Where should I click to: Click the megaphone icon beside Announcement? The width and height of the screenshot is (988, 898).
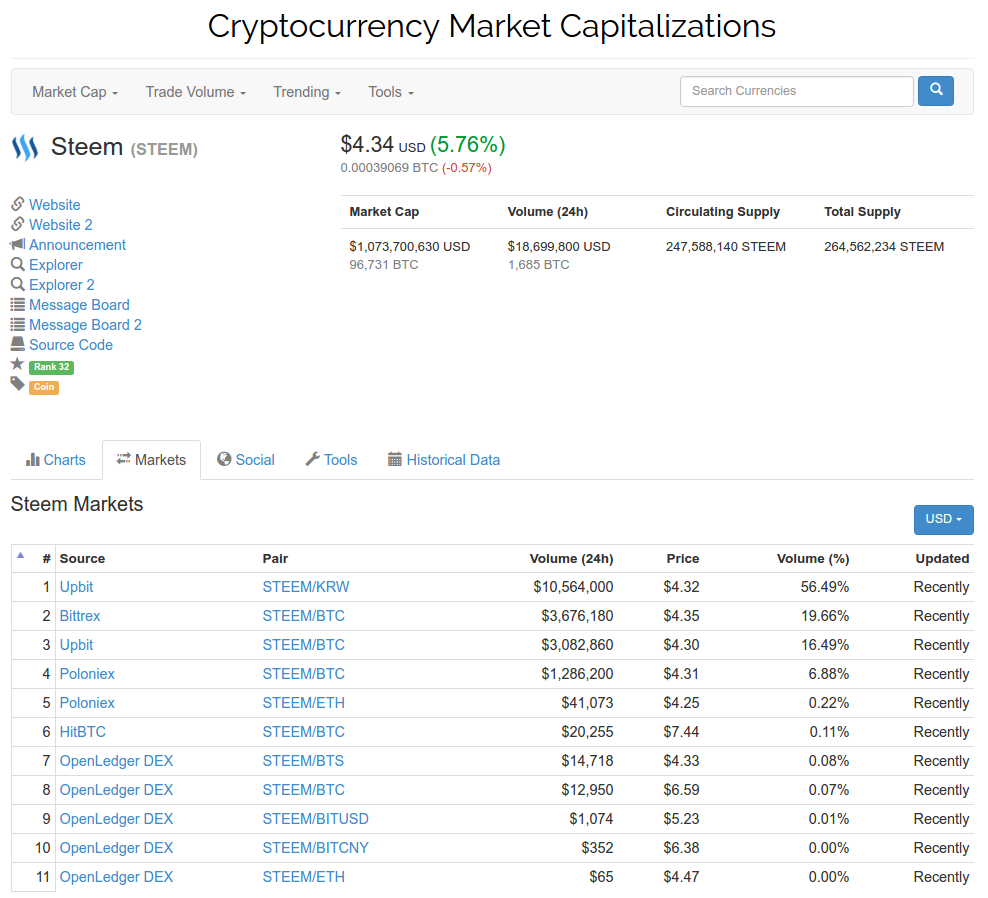tap(18, 244)
